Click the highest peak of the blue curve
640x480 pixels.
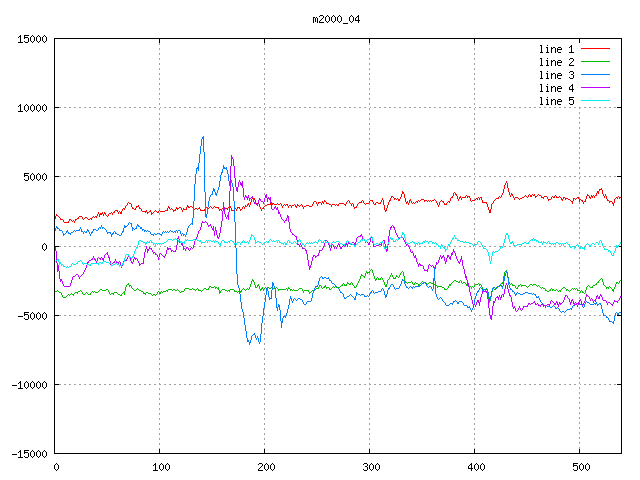tap(203, 137)
